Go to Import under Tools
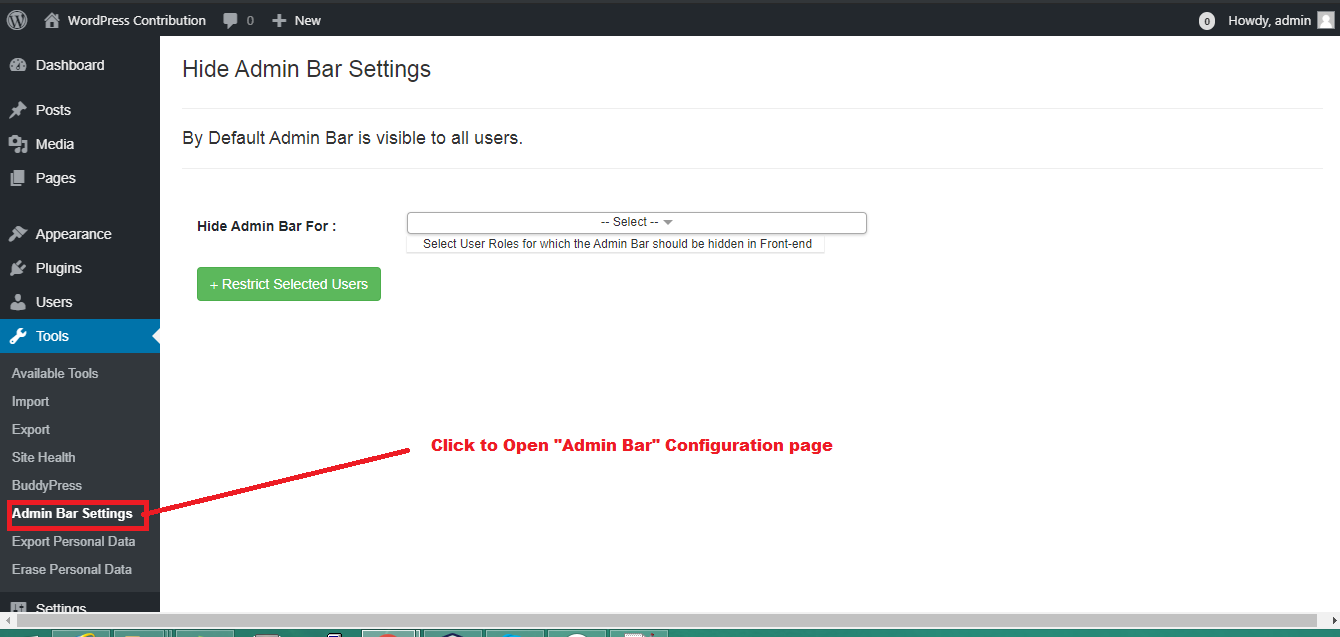This screenshot has width=1340, height=637. (x=30, y=401)
